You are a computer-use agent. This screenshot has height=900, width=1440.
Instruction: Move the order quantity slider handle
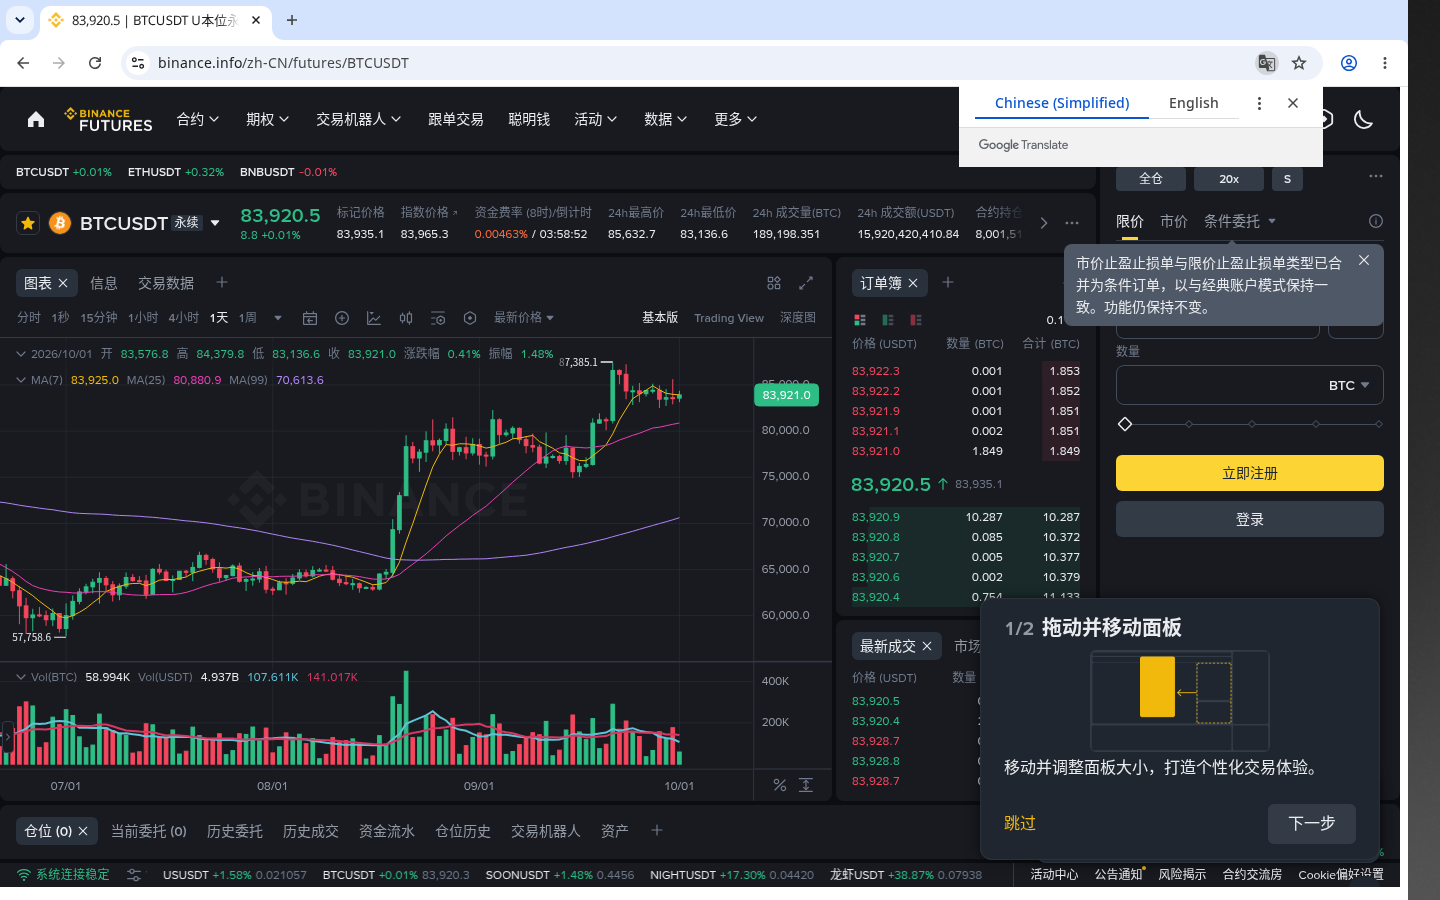pos(1125,424)
